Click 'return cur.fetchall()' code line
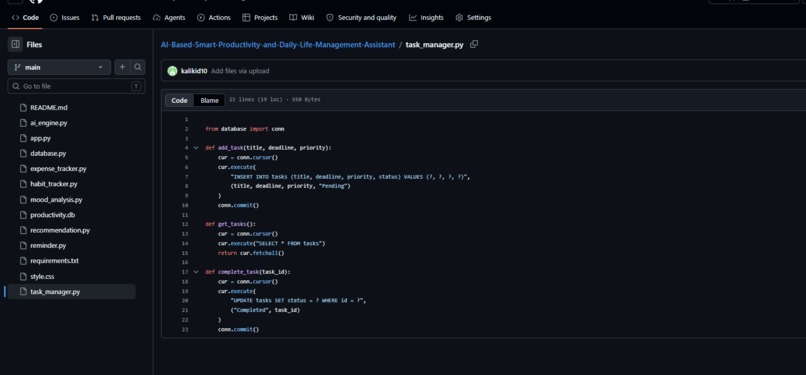 pos(251,253)
